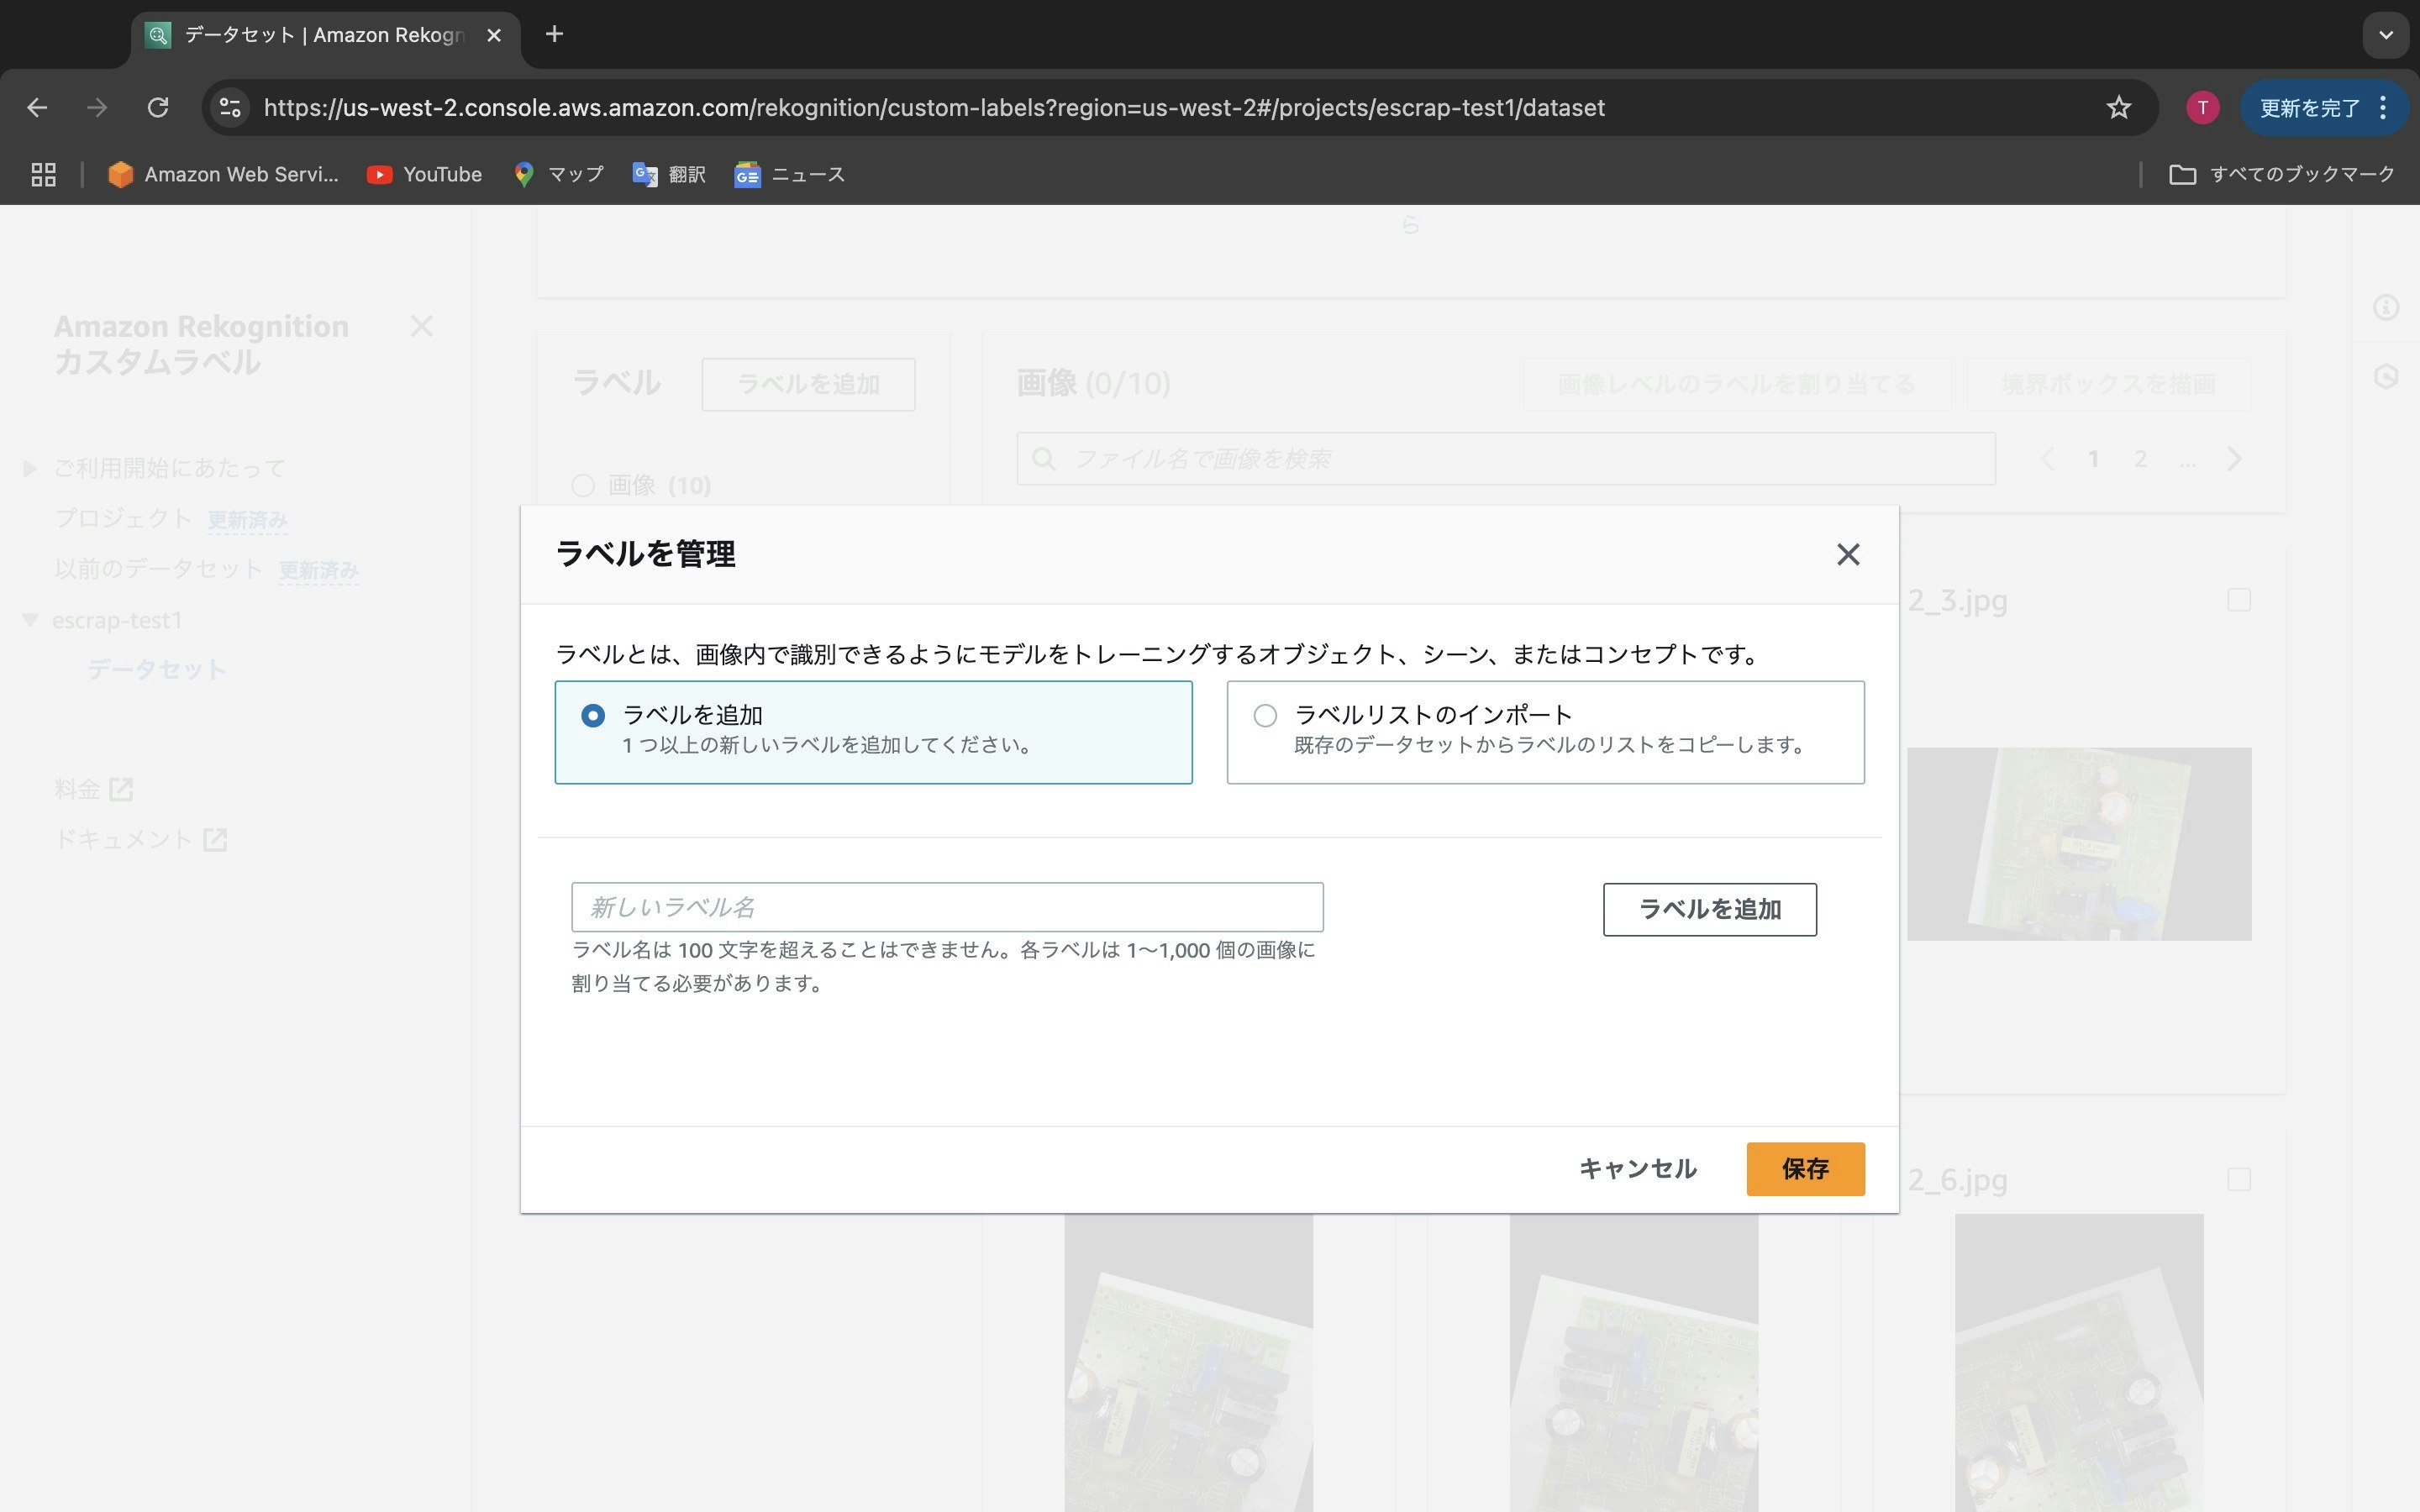
Task: Open the browser profile avatar
Action: click(2204, 107)
